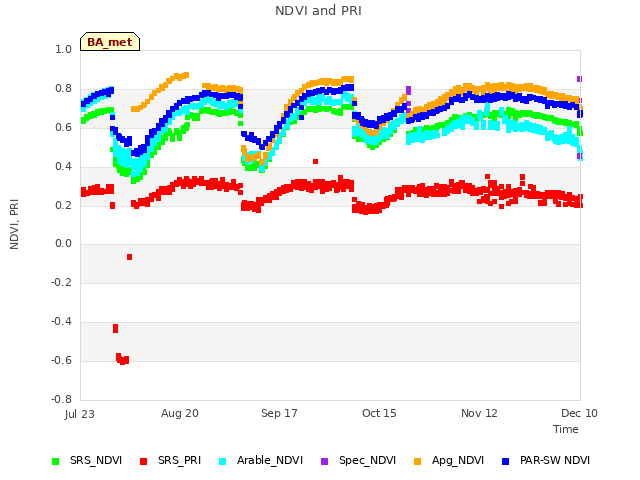This screenshot has height=480, width=640.
Task: Click the isolated red point just below 0.0
Action: pyautogui.click(x=129, y=257)
